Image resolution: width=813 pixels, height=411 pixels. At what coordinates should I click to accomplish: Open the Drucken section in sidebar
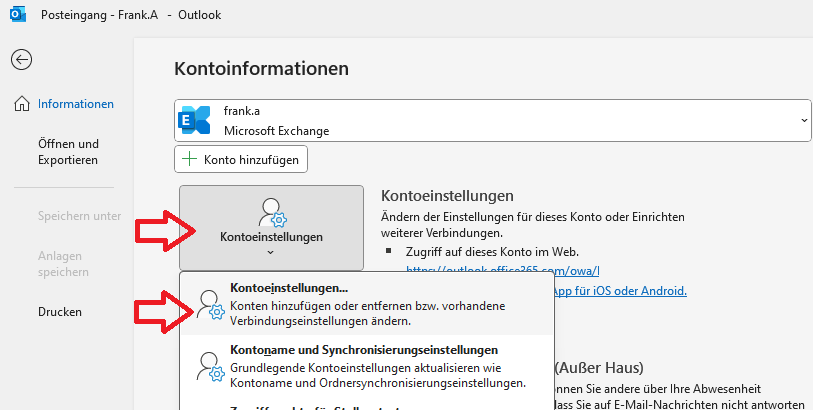[60, 312]
